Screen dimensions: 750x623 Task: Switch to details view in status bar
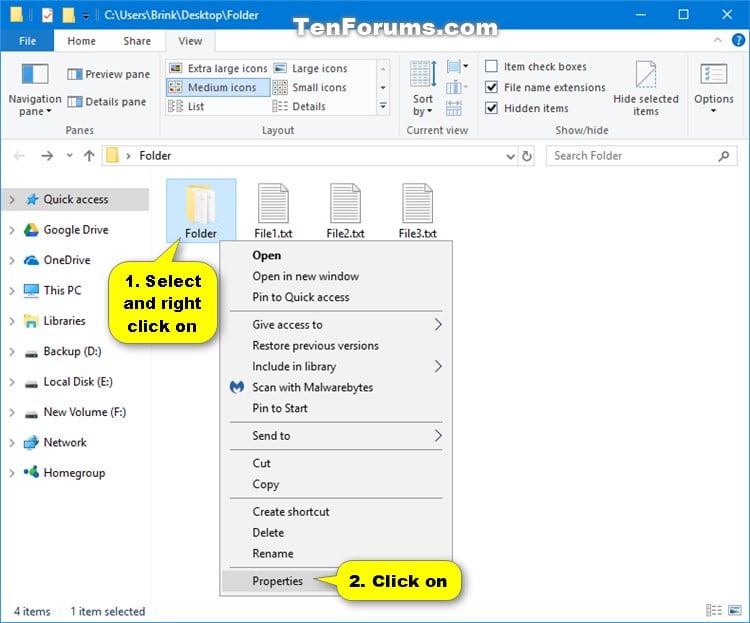[x=714, y=610]
